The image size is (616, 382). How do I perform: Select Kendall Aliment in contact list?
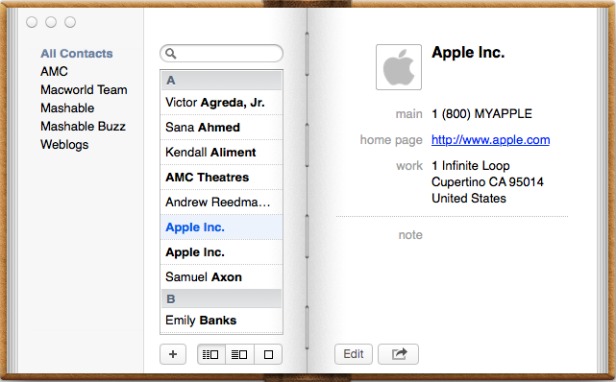[221, 152]
